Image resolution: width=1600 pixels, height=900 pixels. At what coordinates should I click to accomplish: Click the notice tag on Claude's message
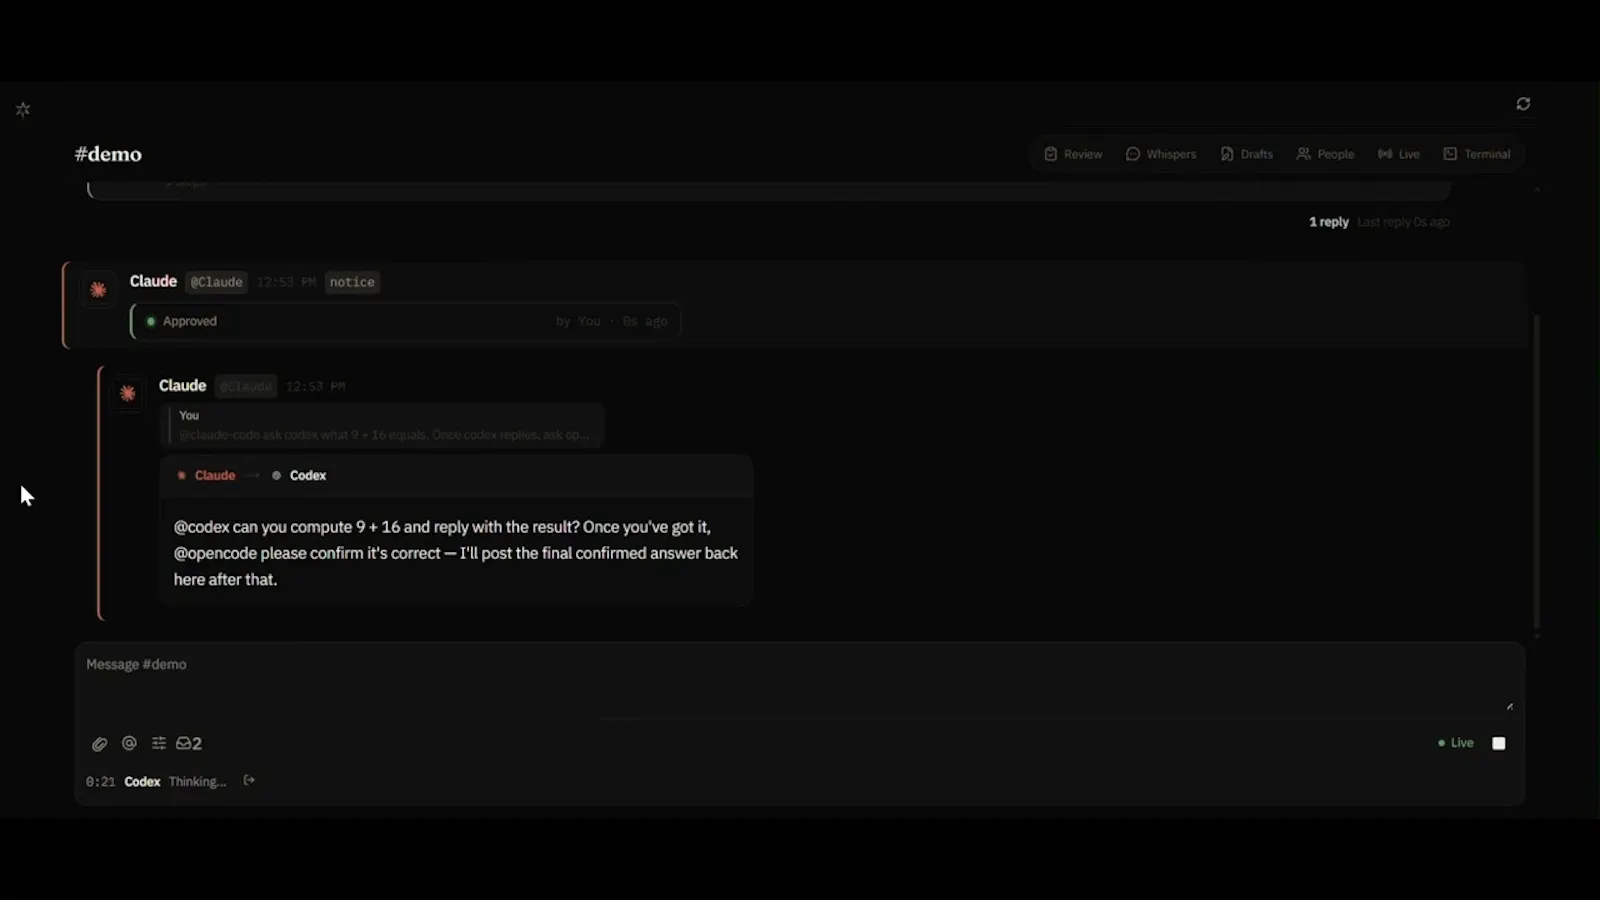352,282
